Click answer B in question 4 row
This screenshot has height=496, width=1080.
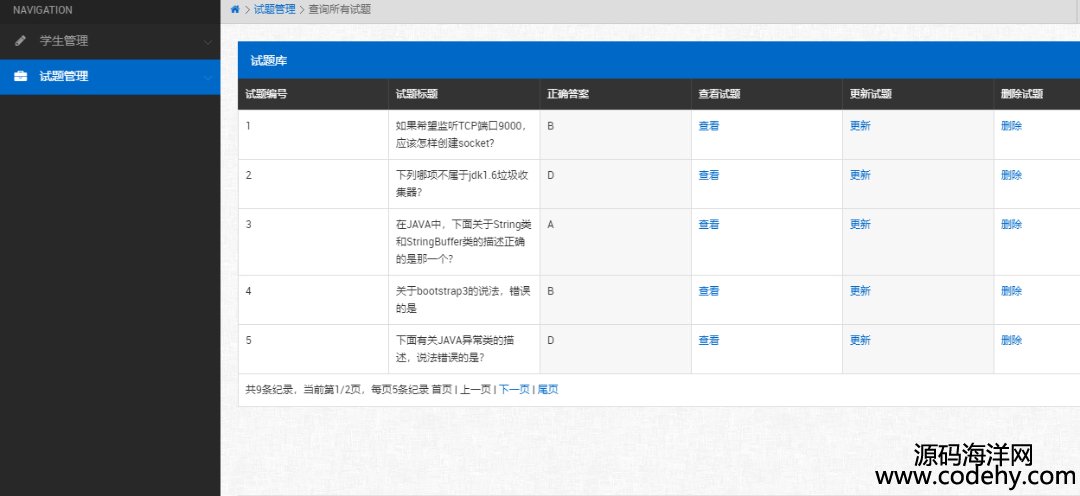pyautogui.click(x=551, y=291)
